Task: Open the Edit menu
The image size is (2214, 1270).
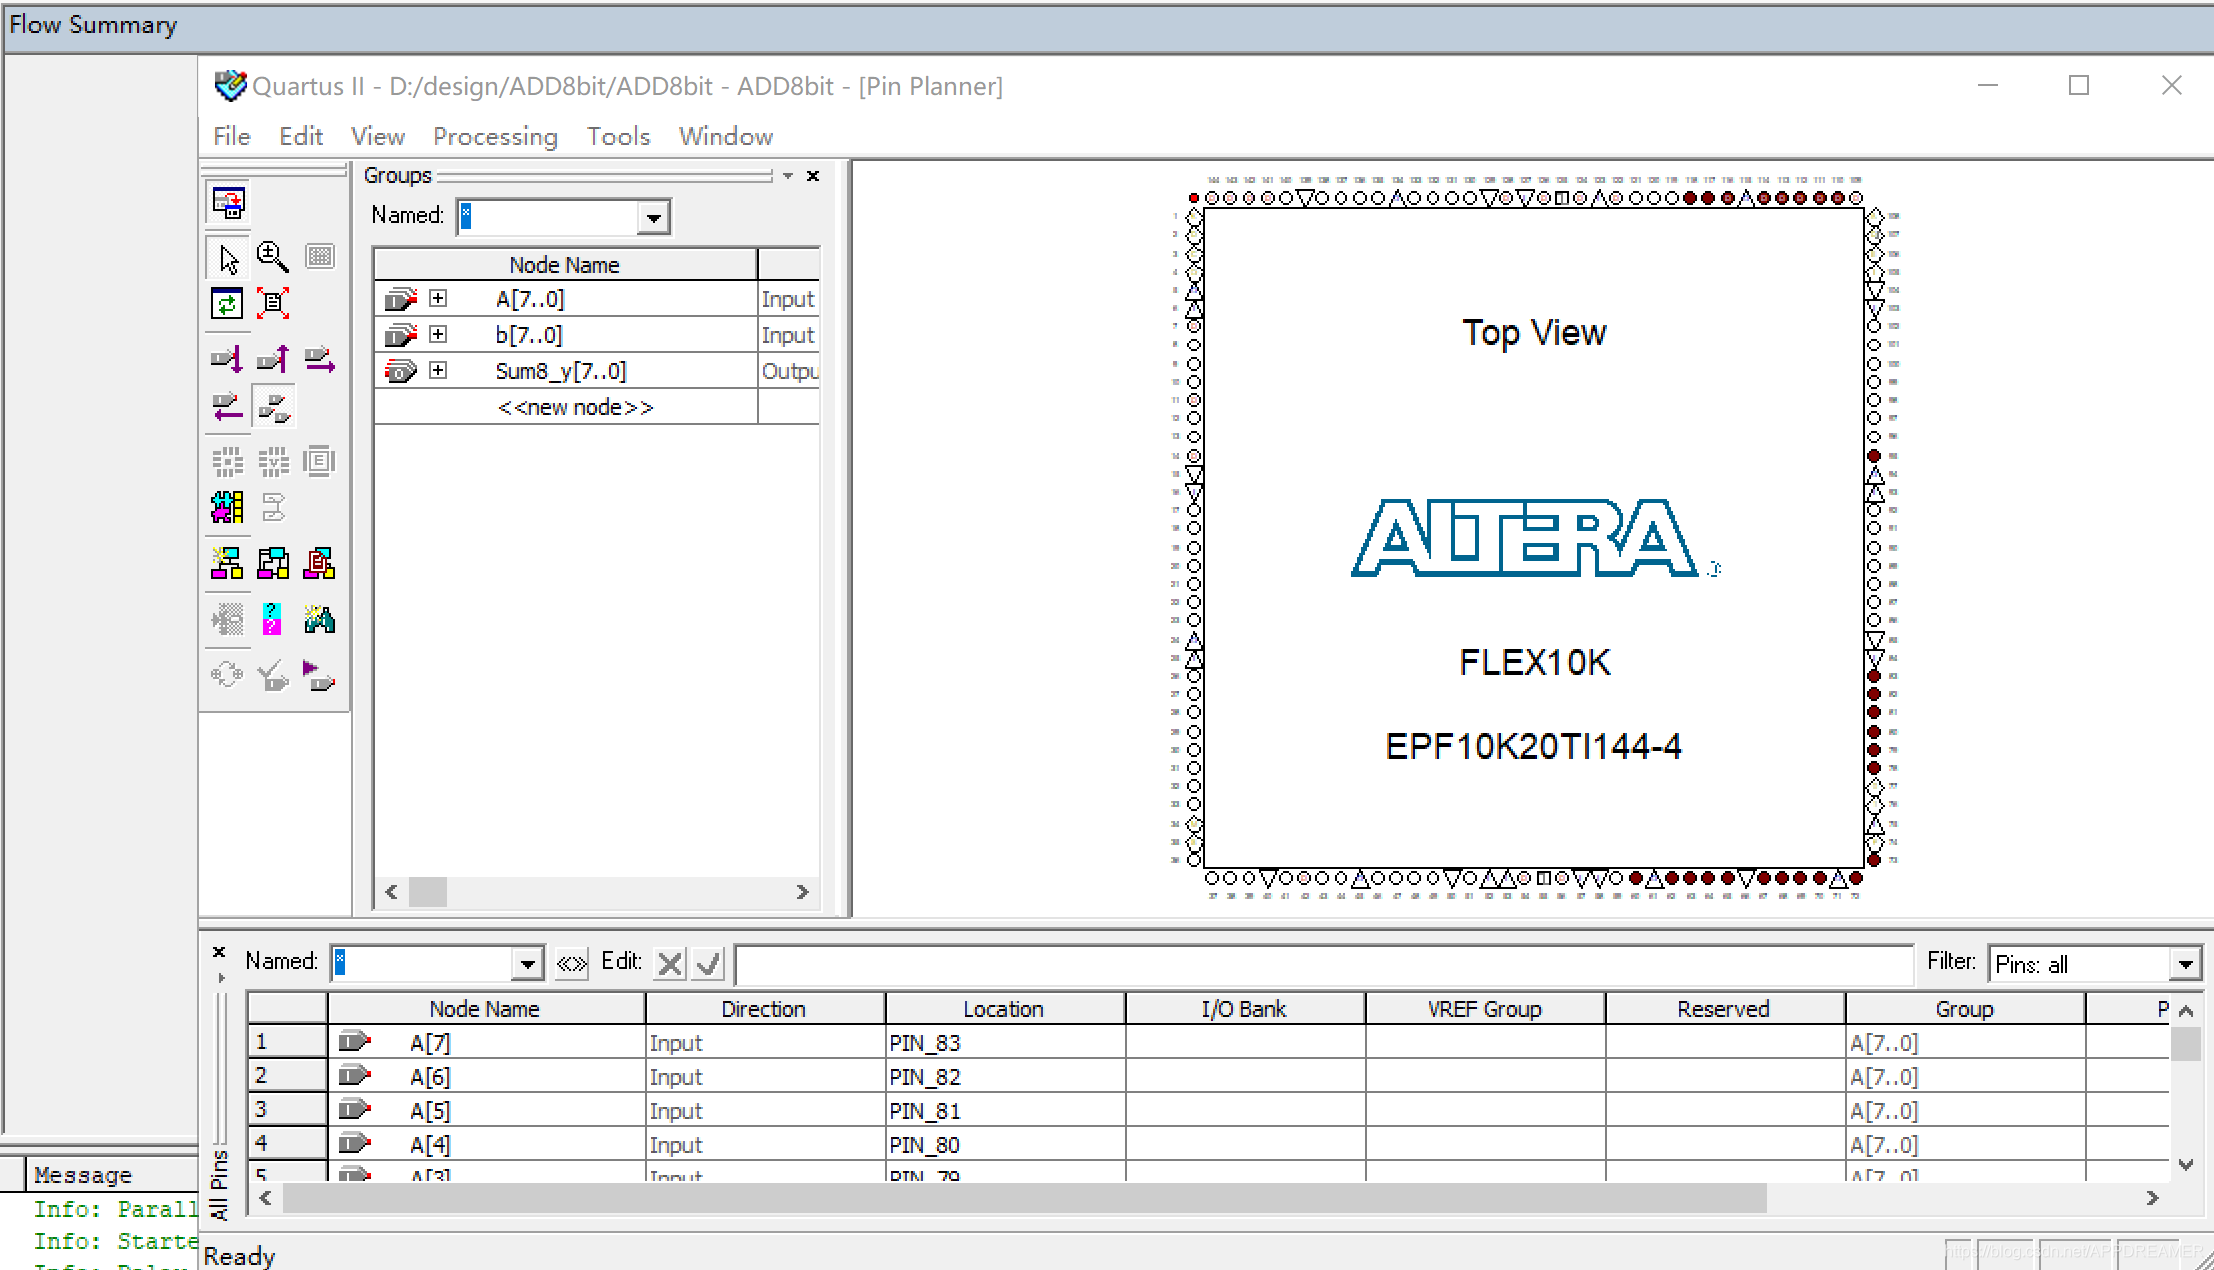Action: pyautogui.click(x=300, y=136)
